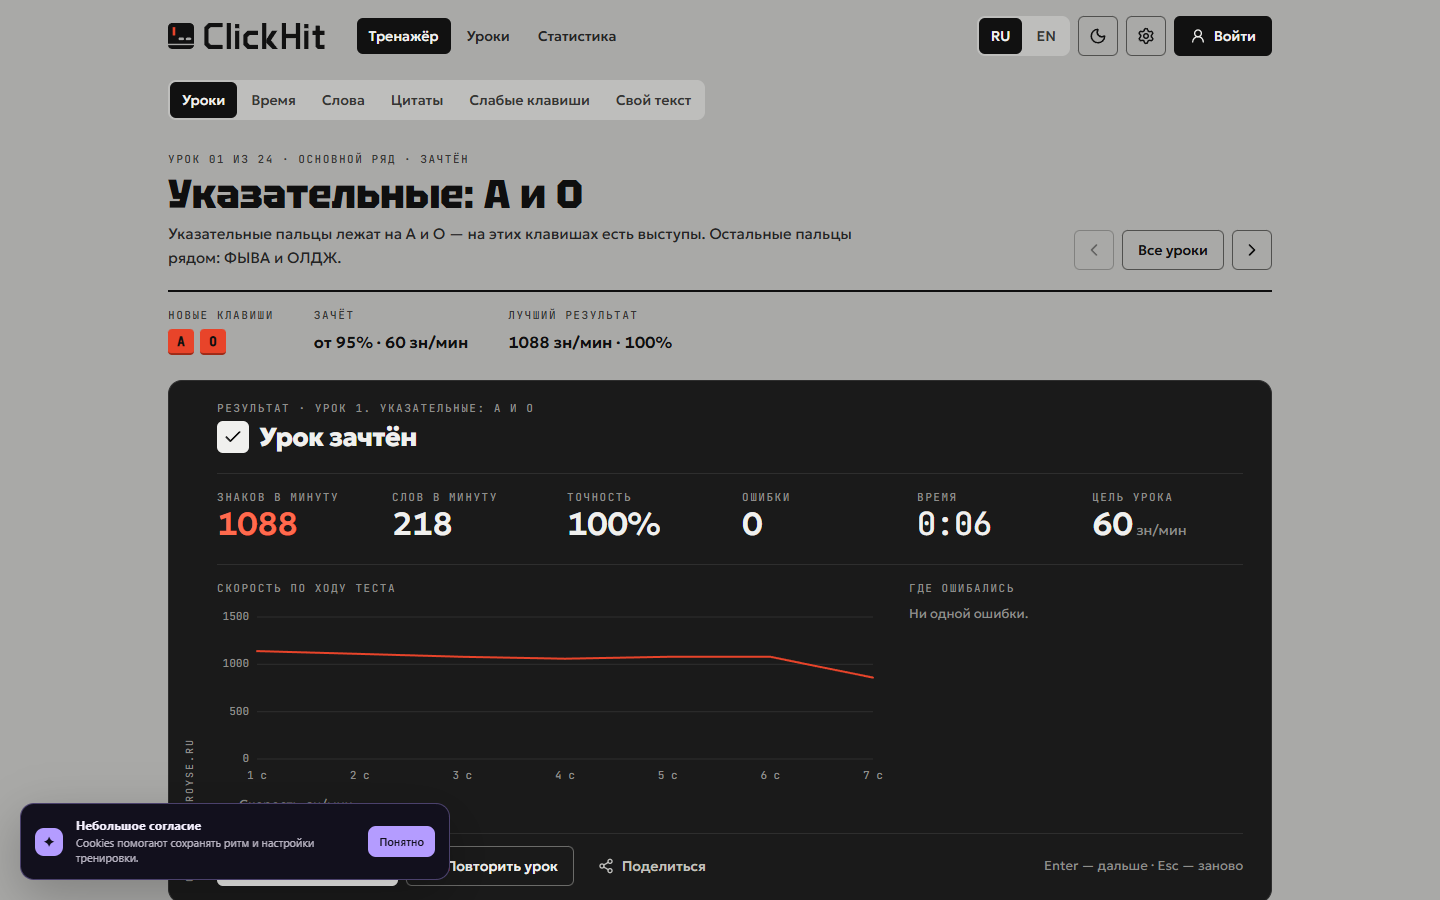Select the Слабые клавиши tab
The image size is (1440, 900).
(x=530, y=100)
